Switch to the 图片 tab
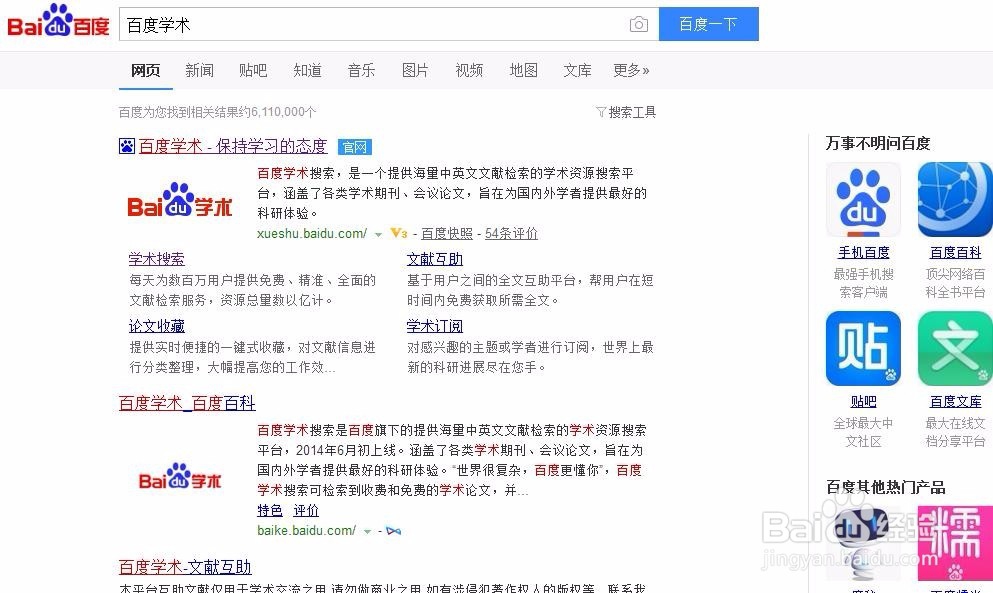The height and width of the screenshot is (593, 993). coord(415,70)
